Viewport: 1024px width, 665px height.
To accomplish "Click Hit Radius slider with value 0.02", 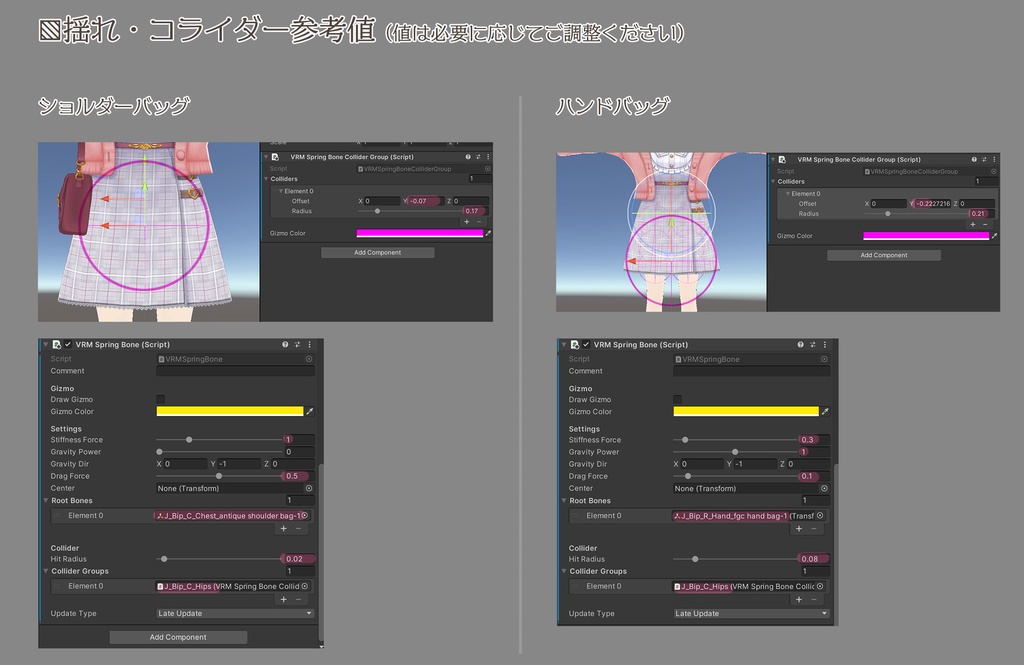I will click(x=219, y=559).
